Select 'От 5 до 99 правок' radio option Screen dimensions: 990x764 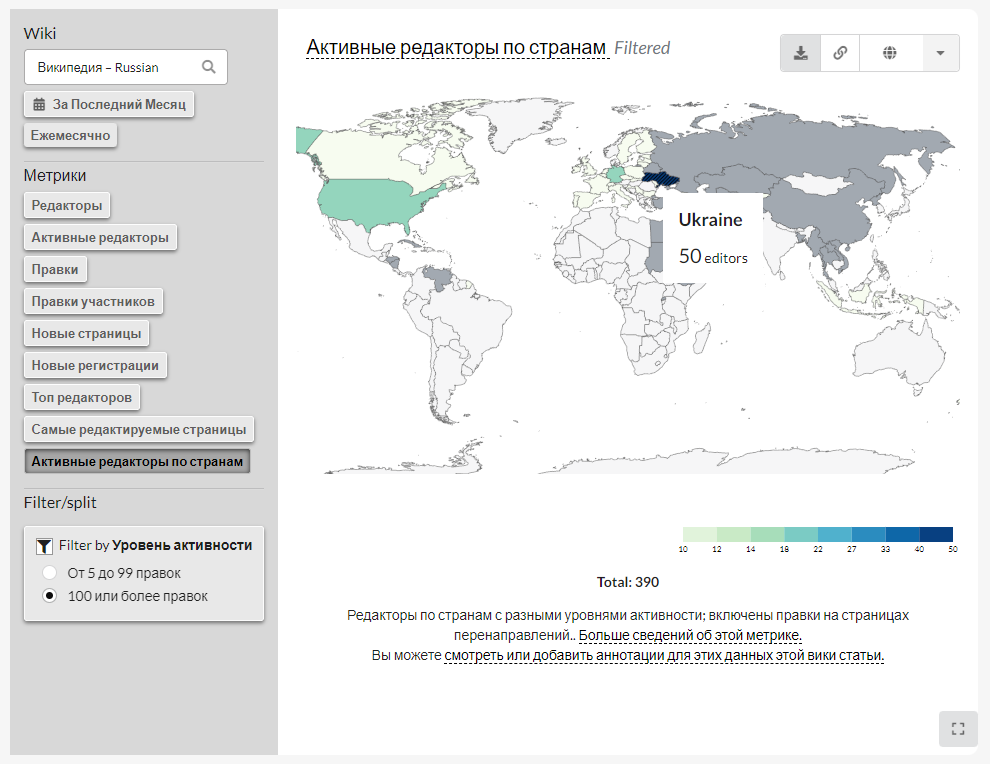tap(49, 573)
